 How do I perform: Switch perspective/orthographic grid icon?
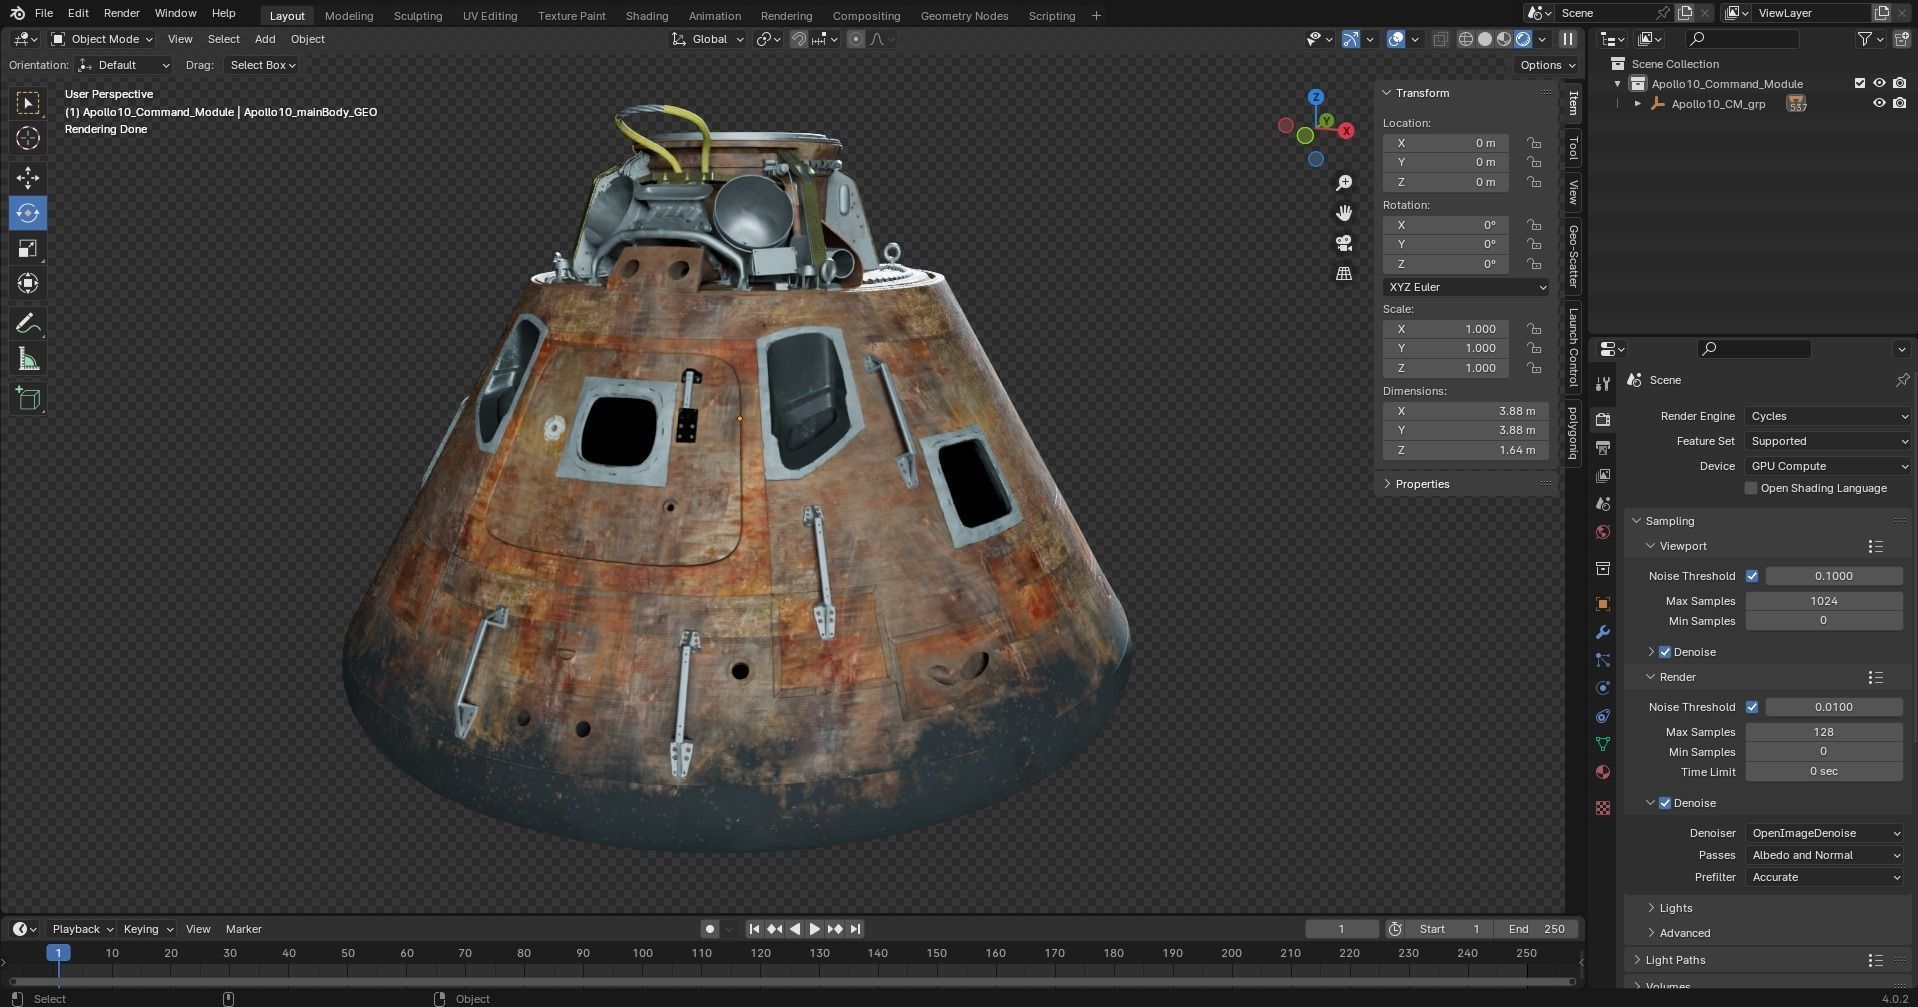(x=1344, y=273)
